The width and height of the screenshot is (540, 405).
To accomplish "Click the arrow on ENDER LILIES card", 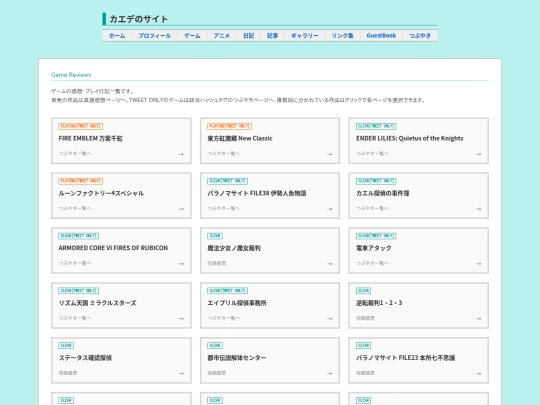I will [478, 154].
